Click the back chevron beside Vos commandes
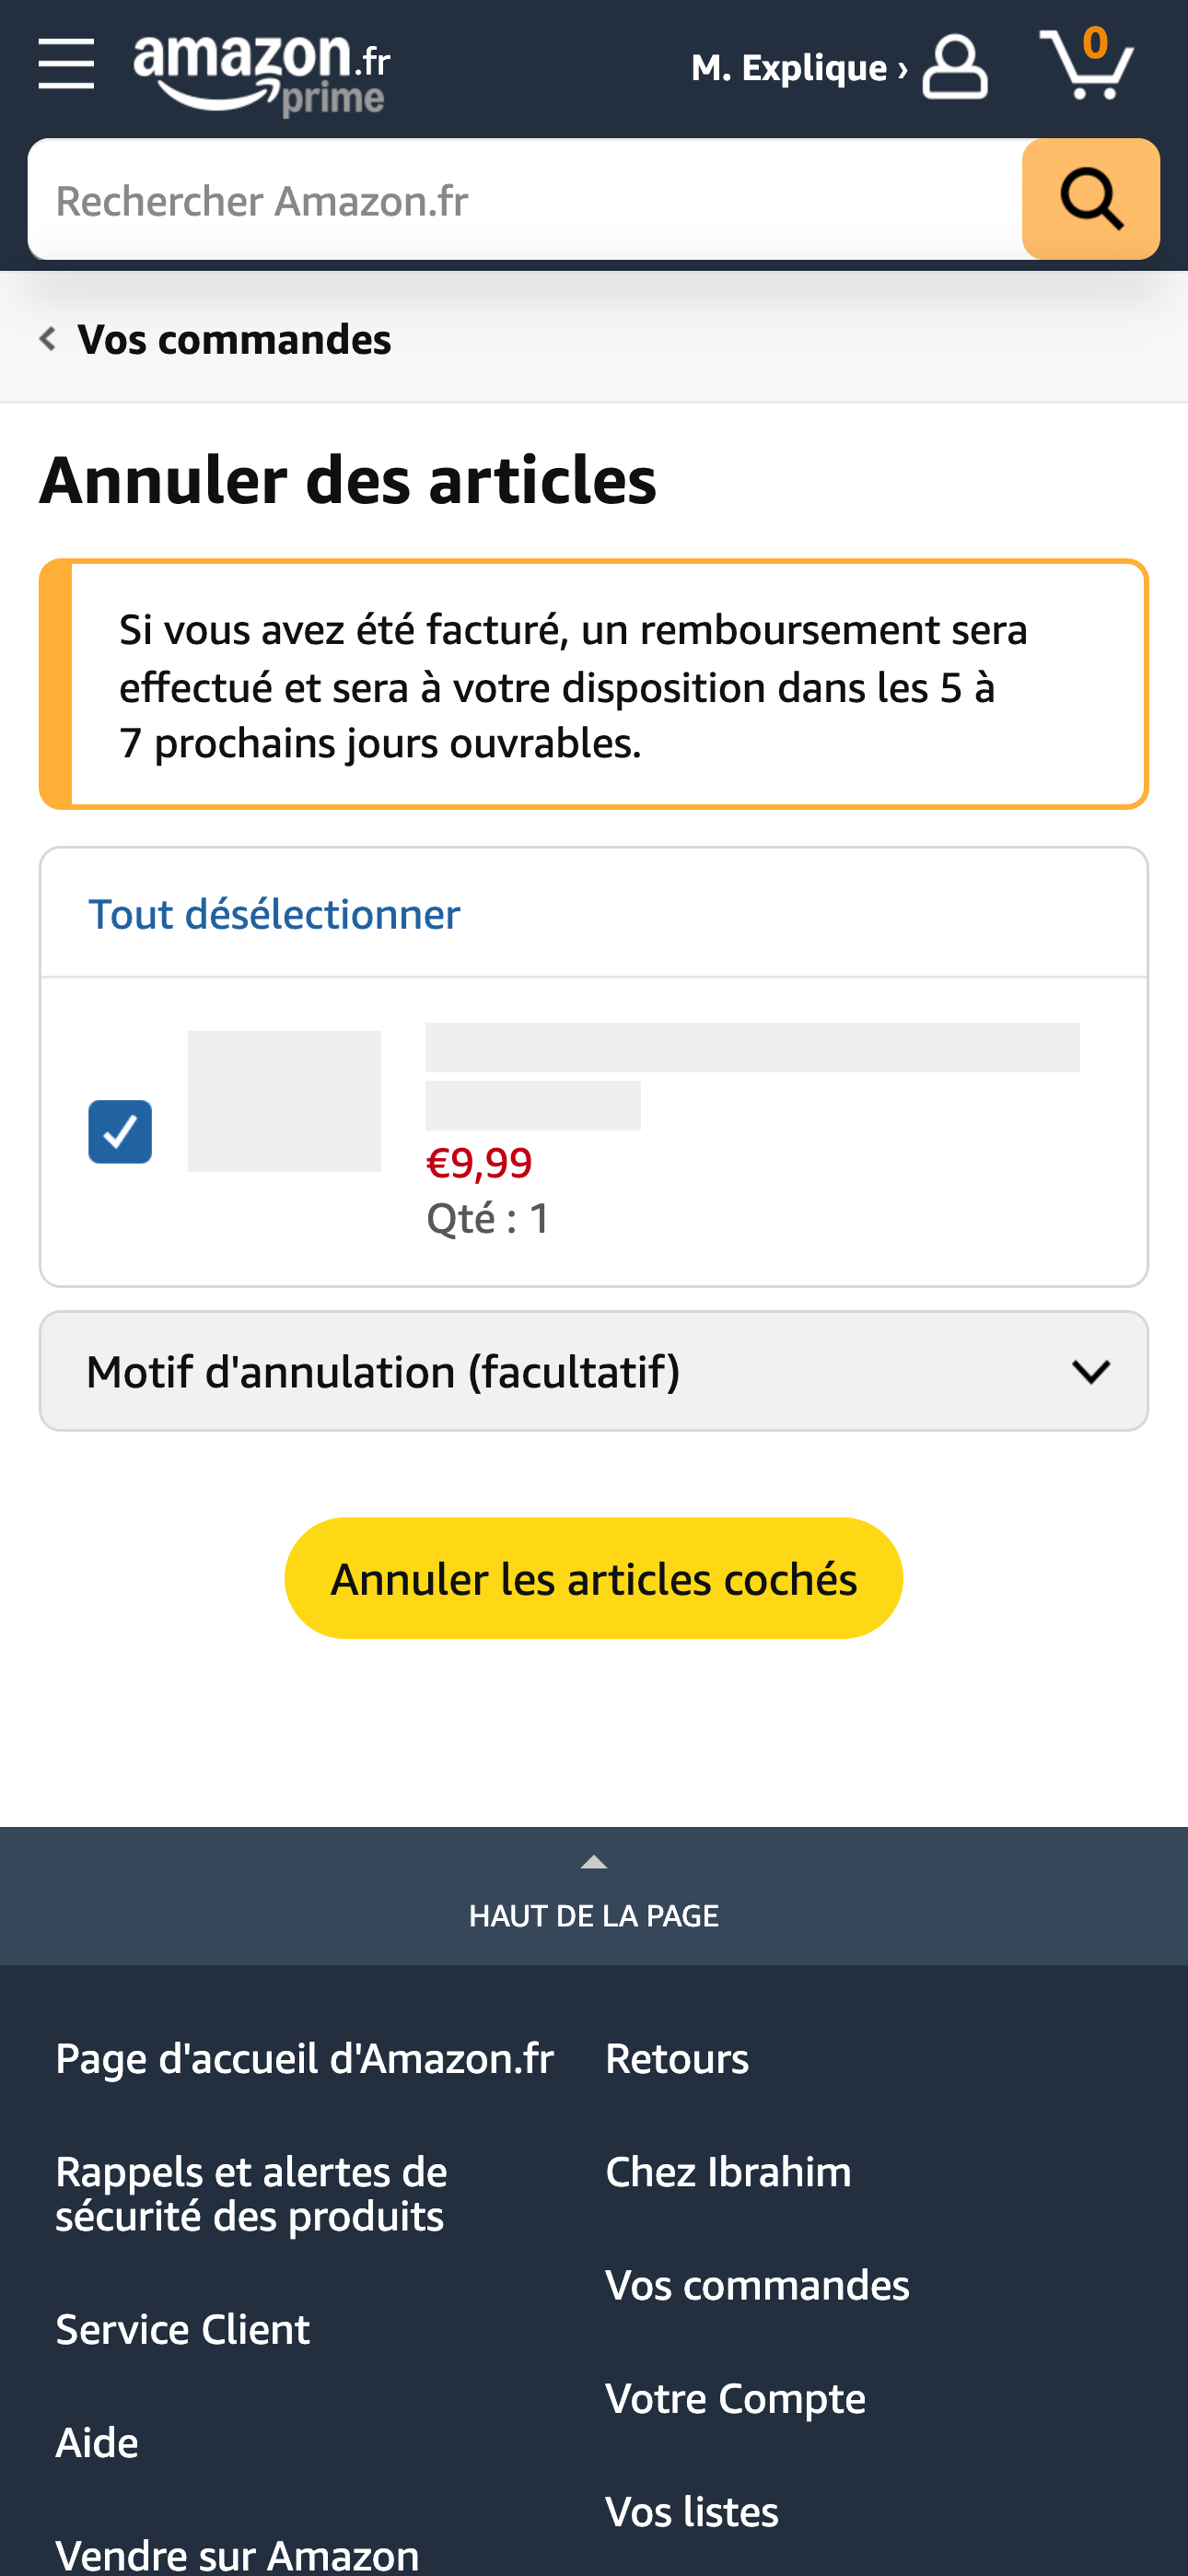 pyautogui.click(x=46, y=338)
